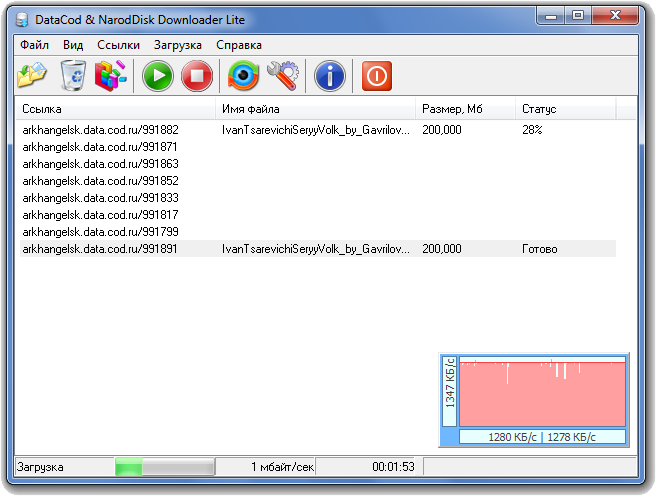Select link arkhangelsk.data.cod.ru/991833
Image resolution: width=656 pixels, height=496 pixels.
coord(100,198)
